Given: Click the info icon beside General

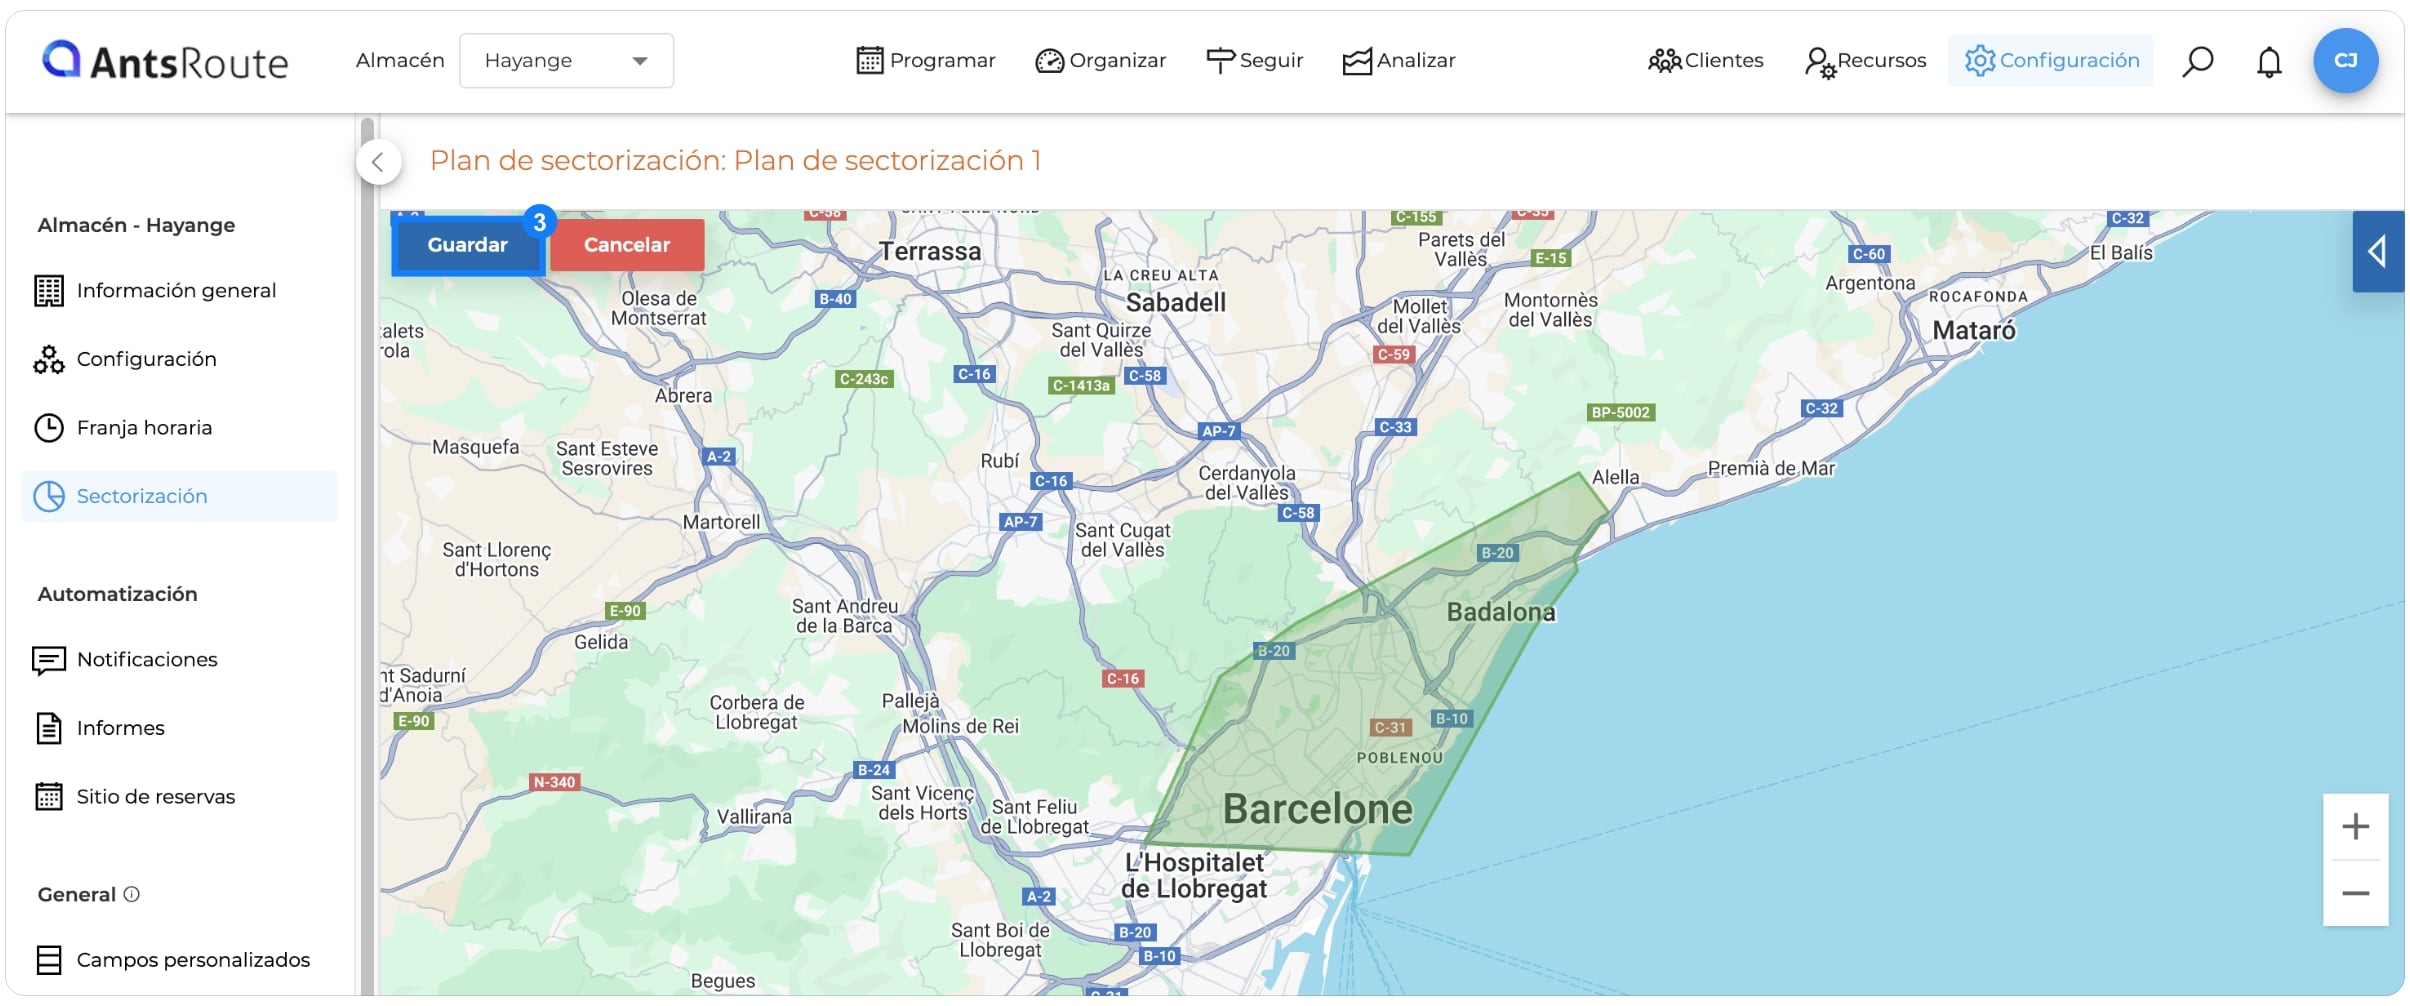Looking at the screenshot, I should tap(131, 894).
